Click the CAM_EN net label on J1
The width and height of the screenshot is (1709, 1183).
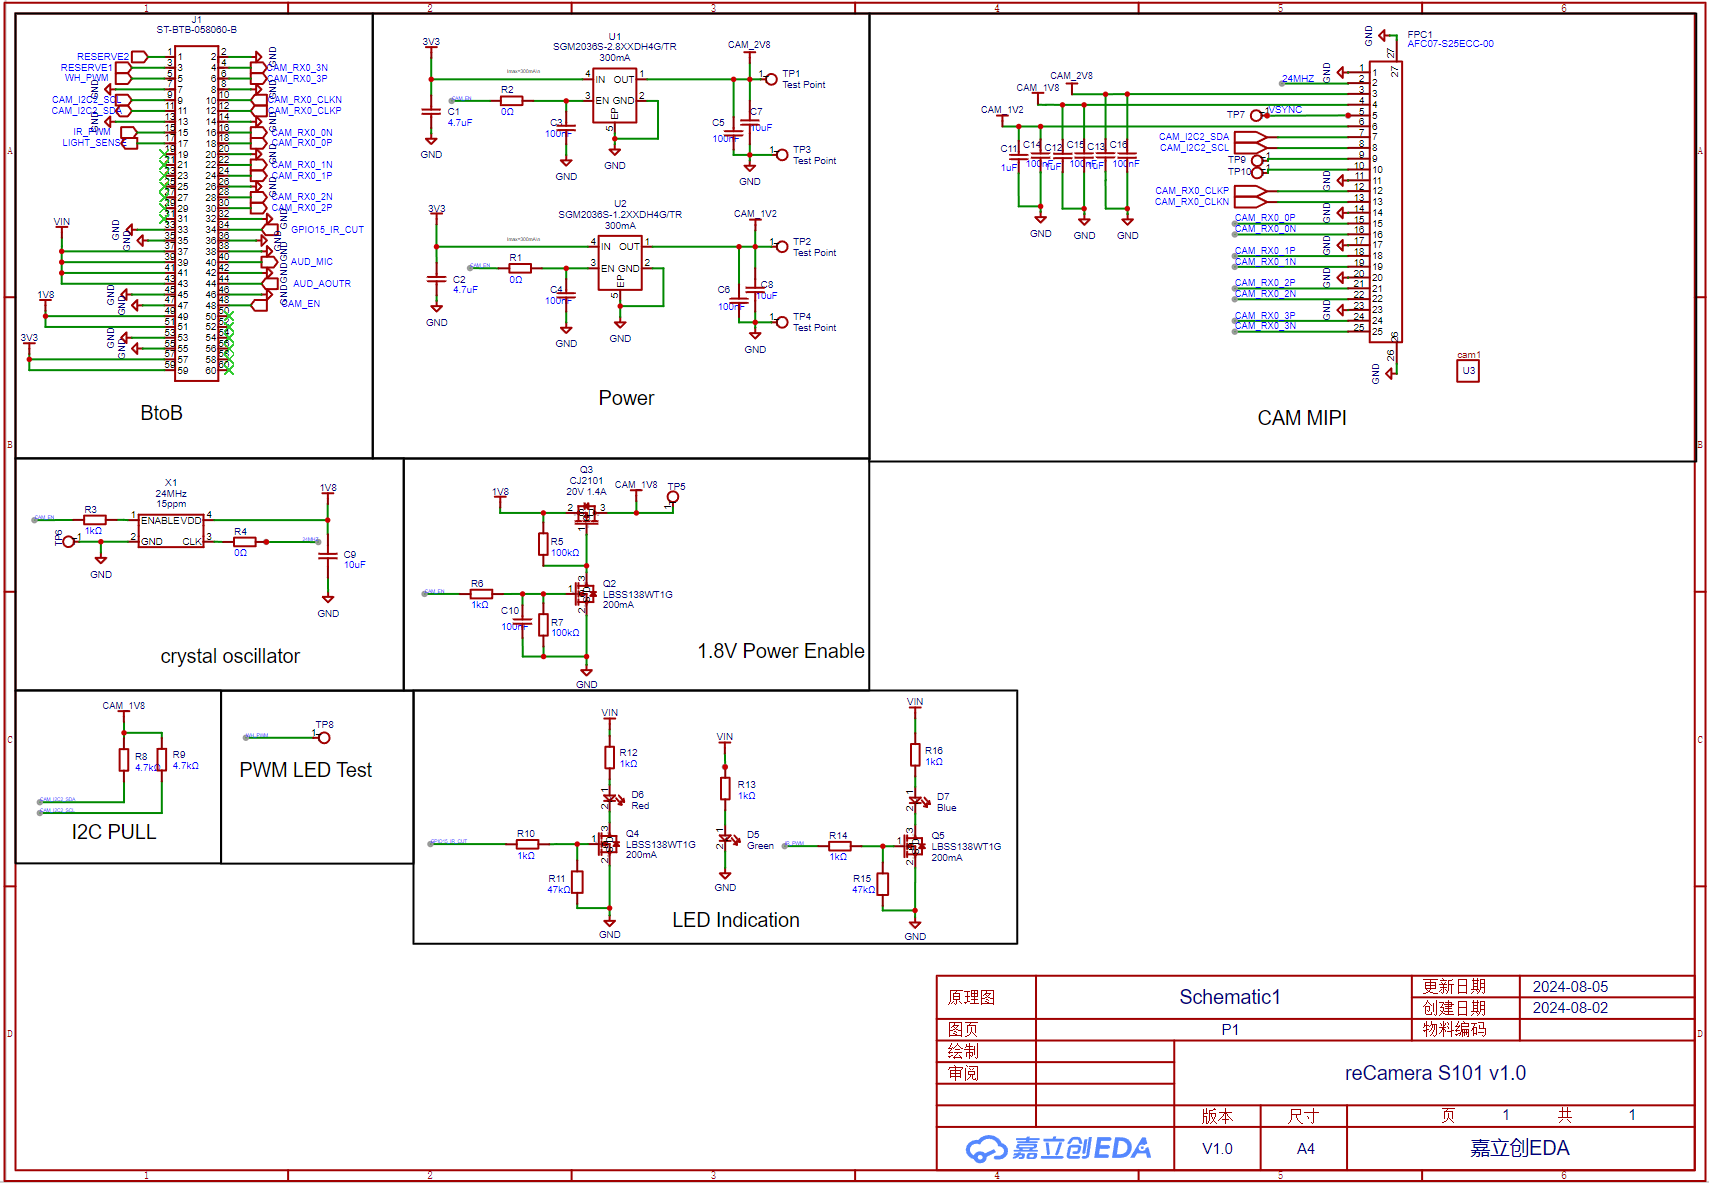(301, 304)
